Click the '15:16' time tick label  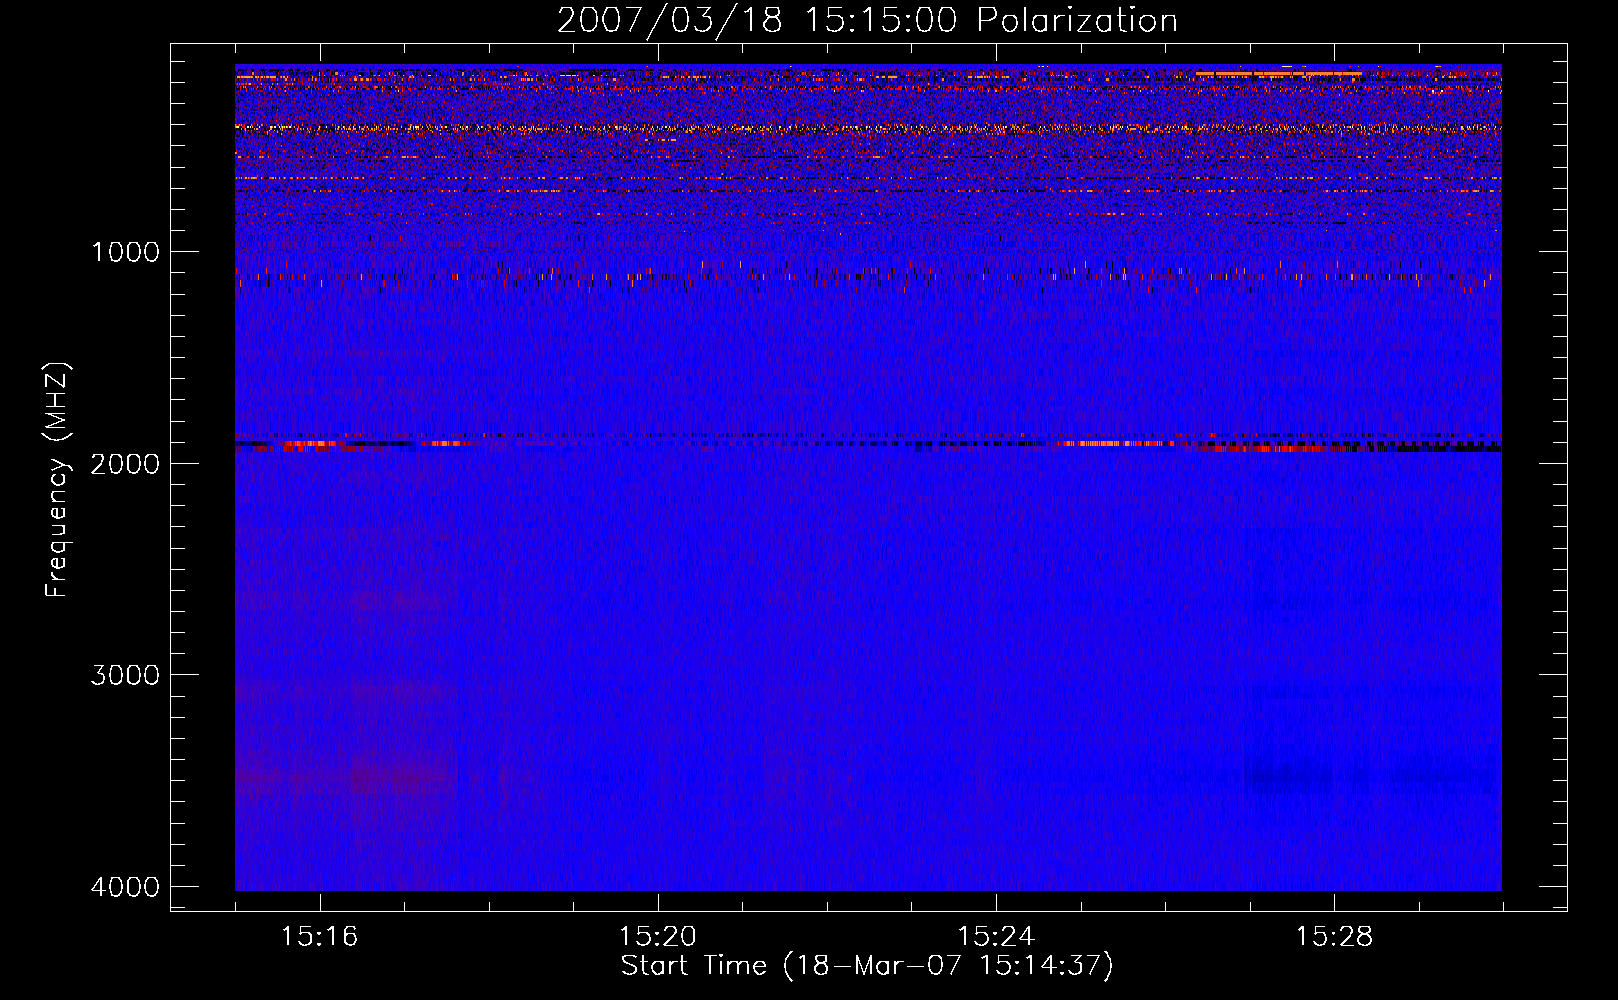[x=319, y=936]
